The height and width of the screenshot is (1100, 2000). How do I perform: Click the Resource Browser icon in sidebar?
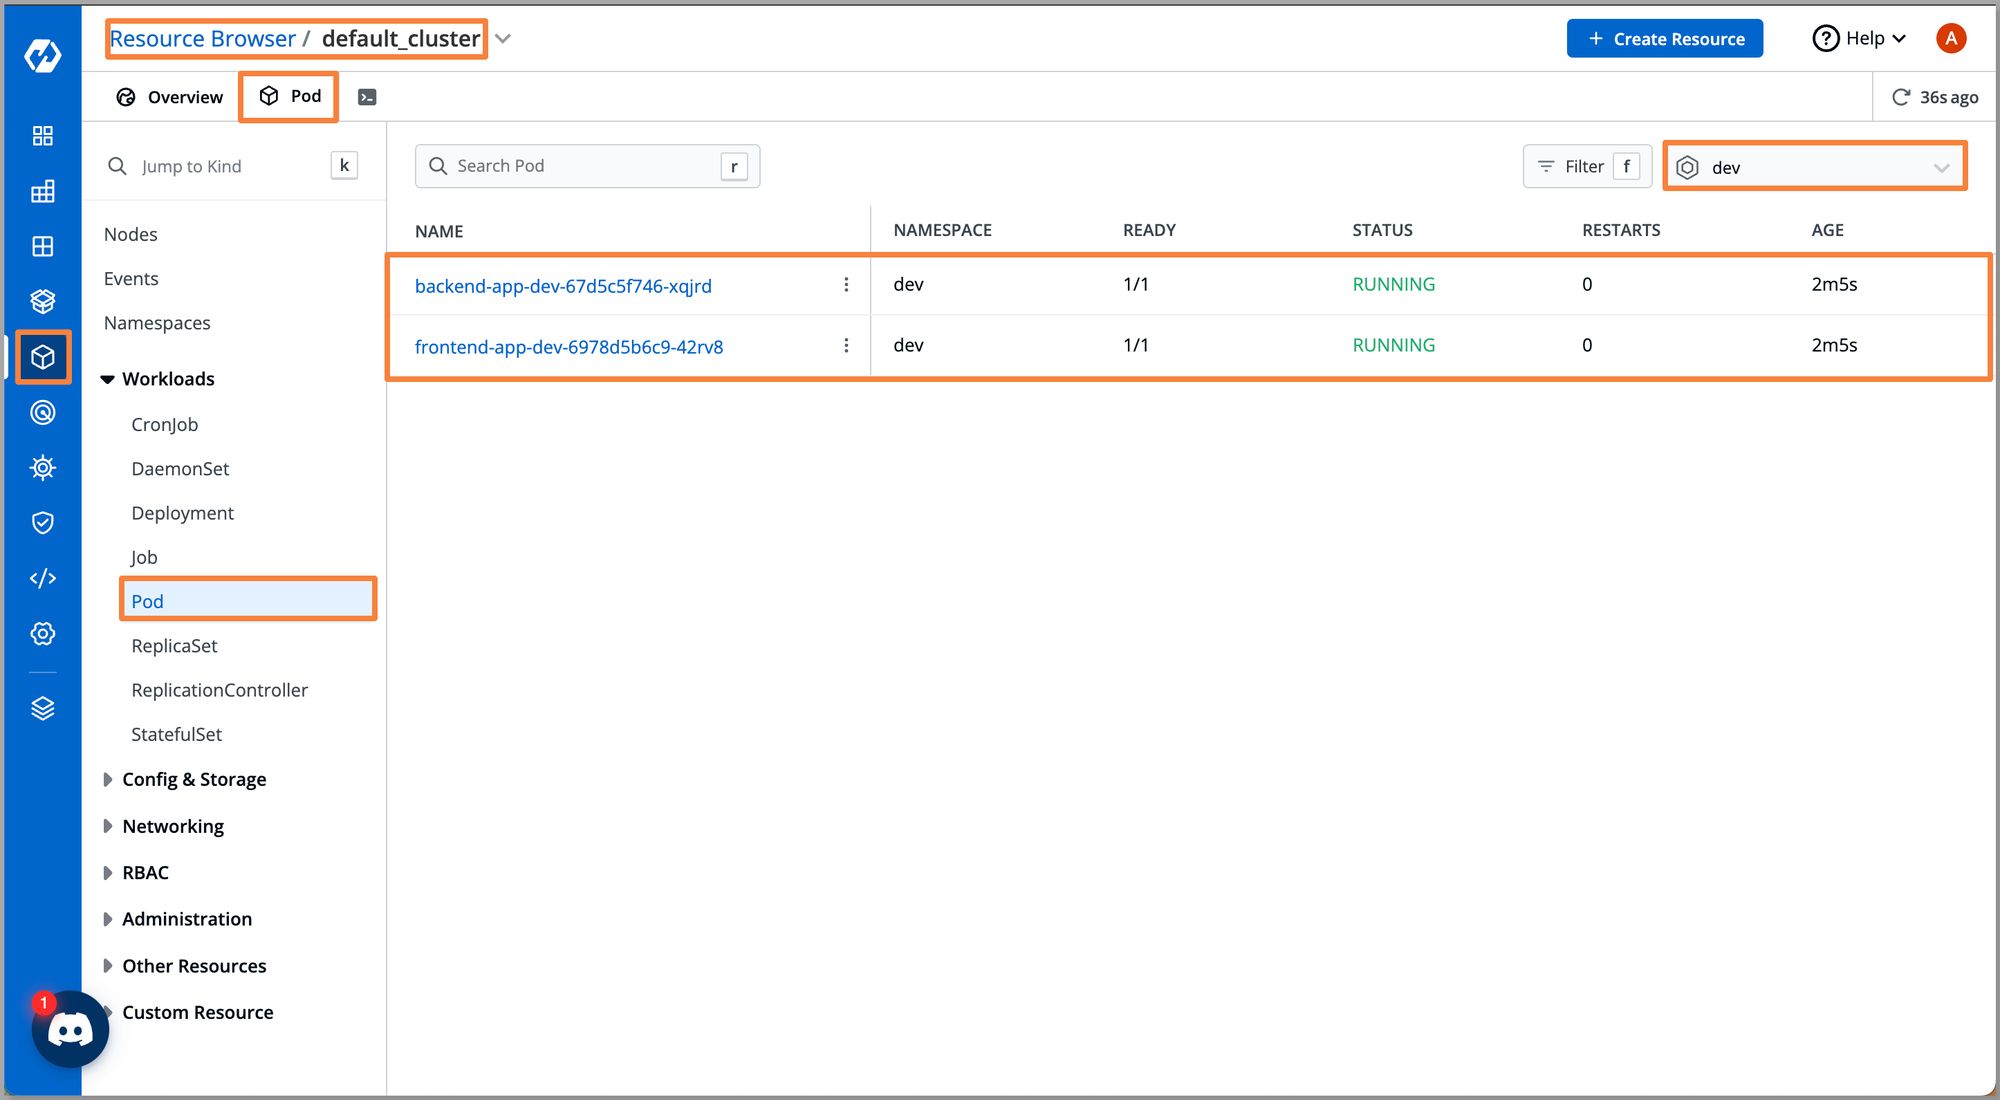pyautogui.click(x=42, y=356)
